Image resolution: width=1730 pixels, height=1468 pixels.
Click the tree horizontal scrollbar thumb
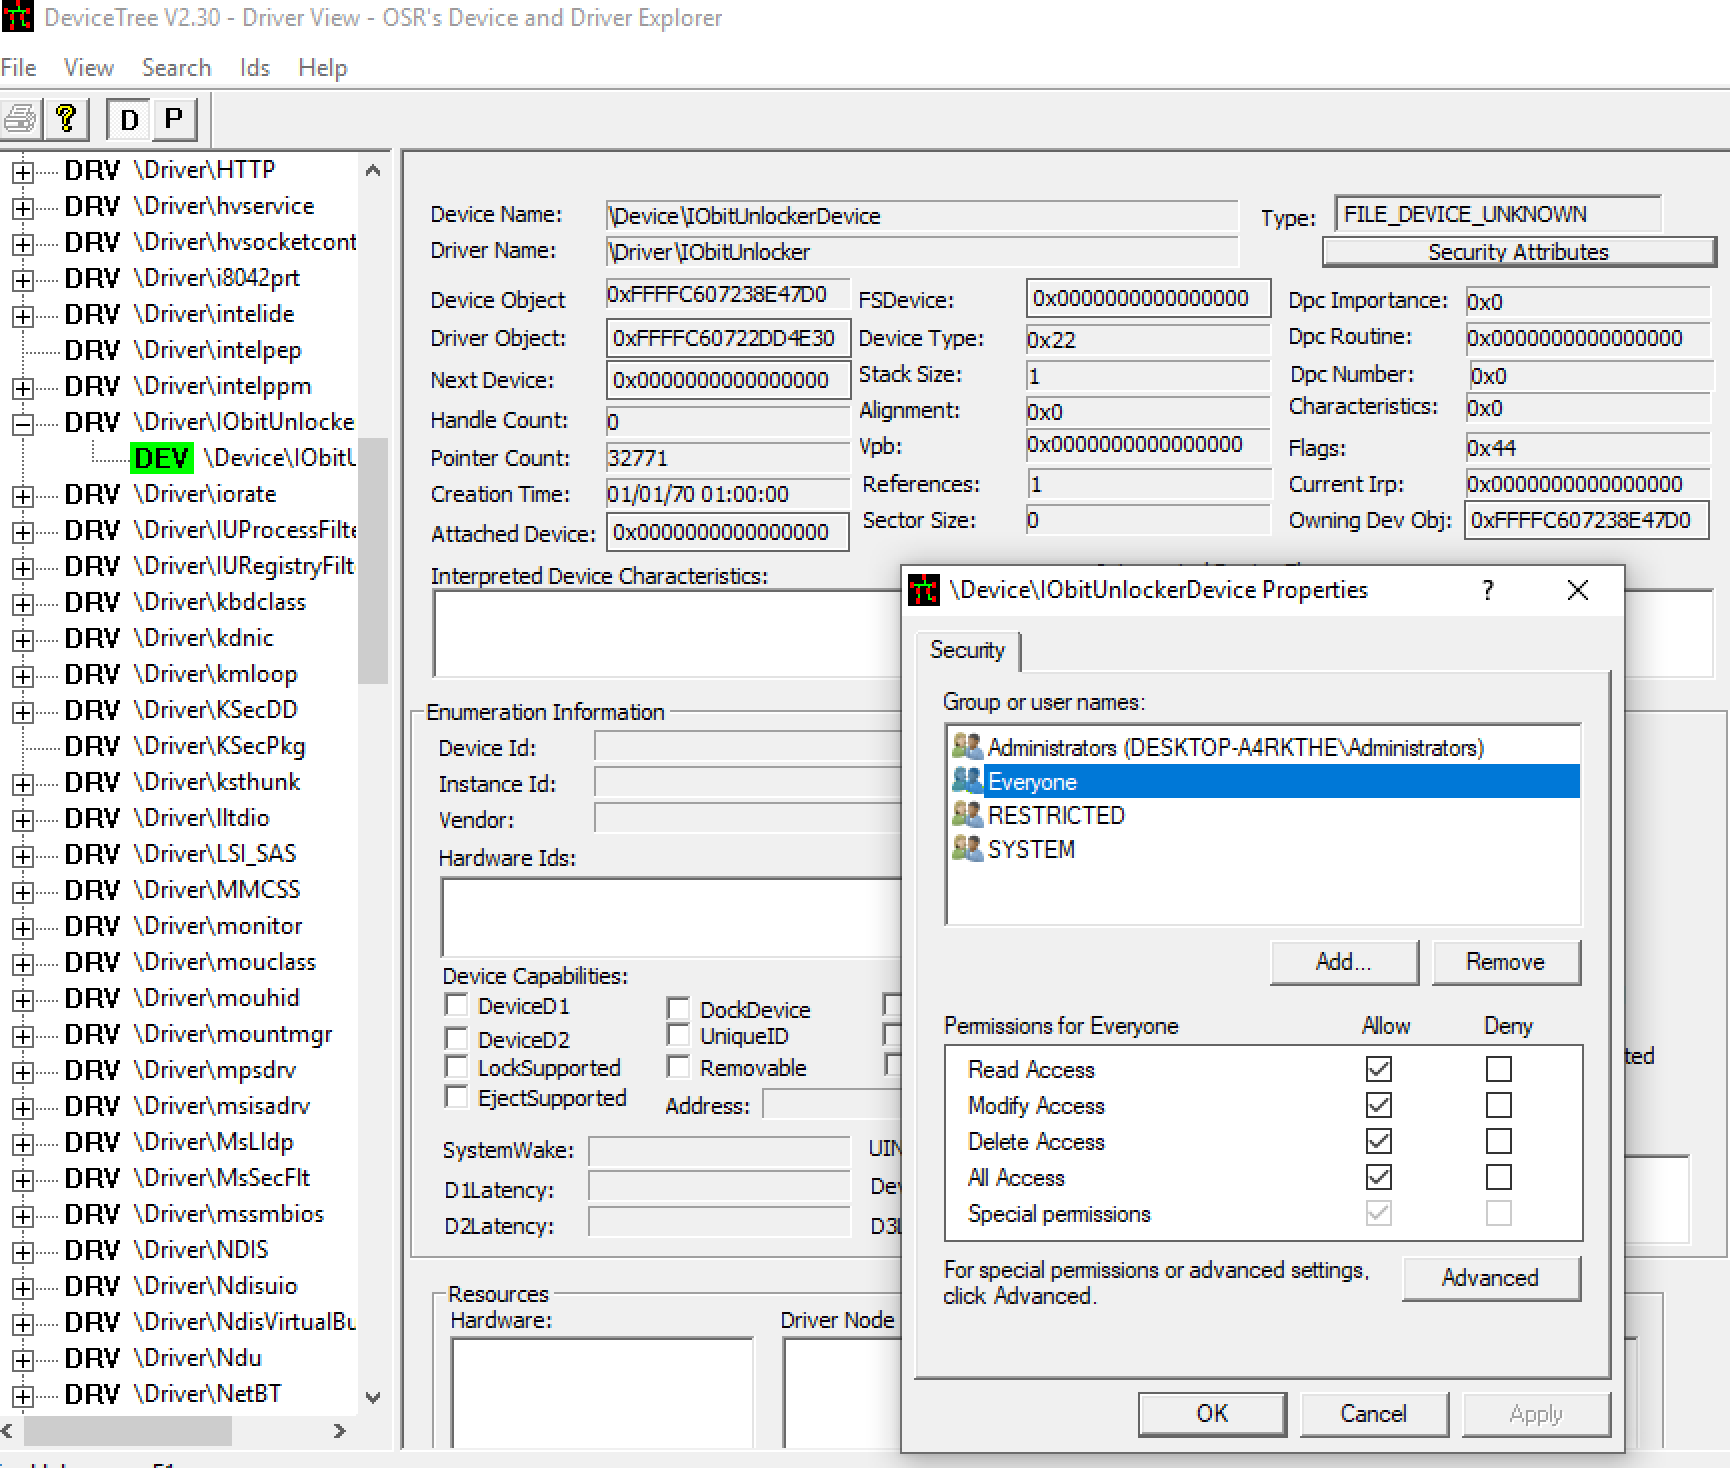click(128, 1431)
